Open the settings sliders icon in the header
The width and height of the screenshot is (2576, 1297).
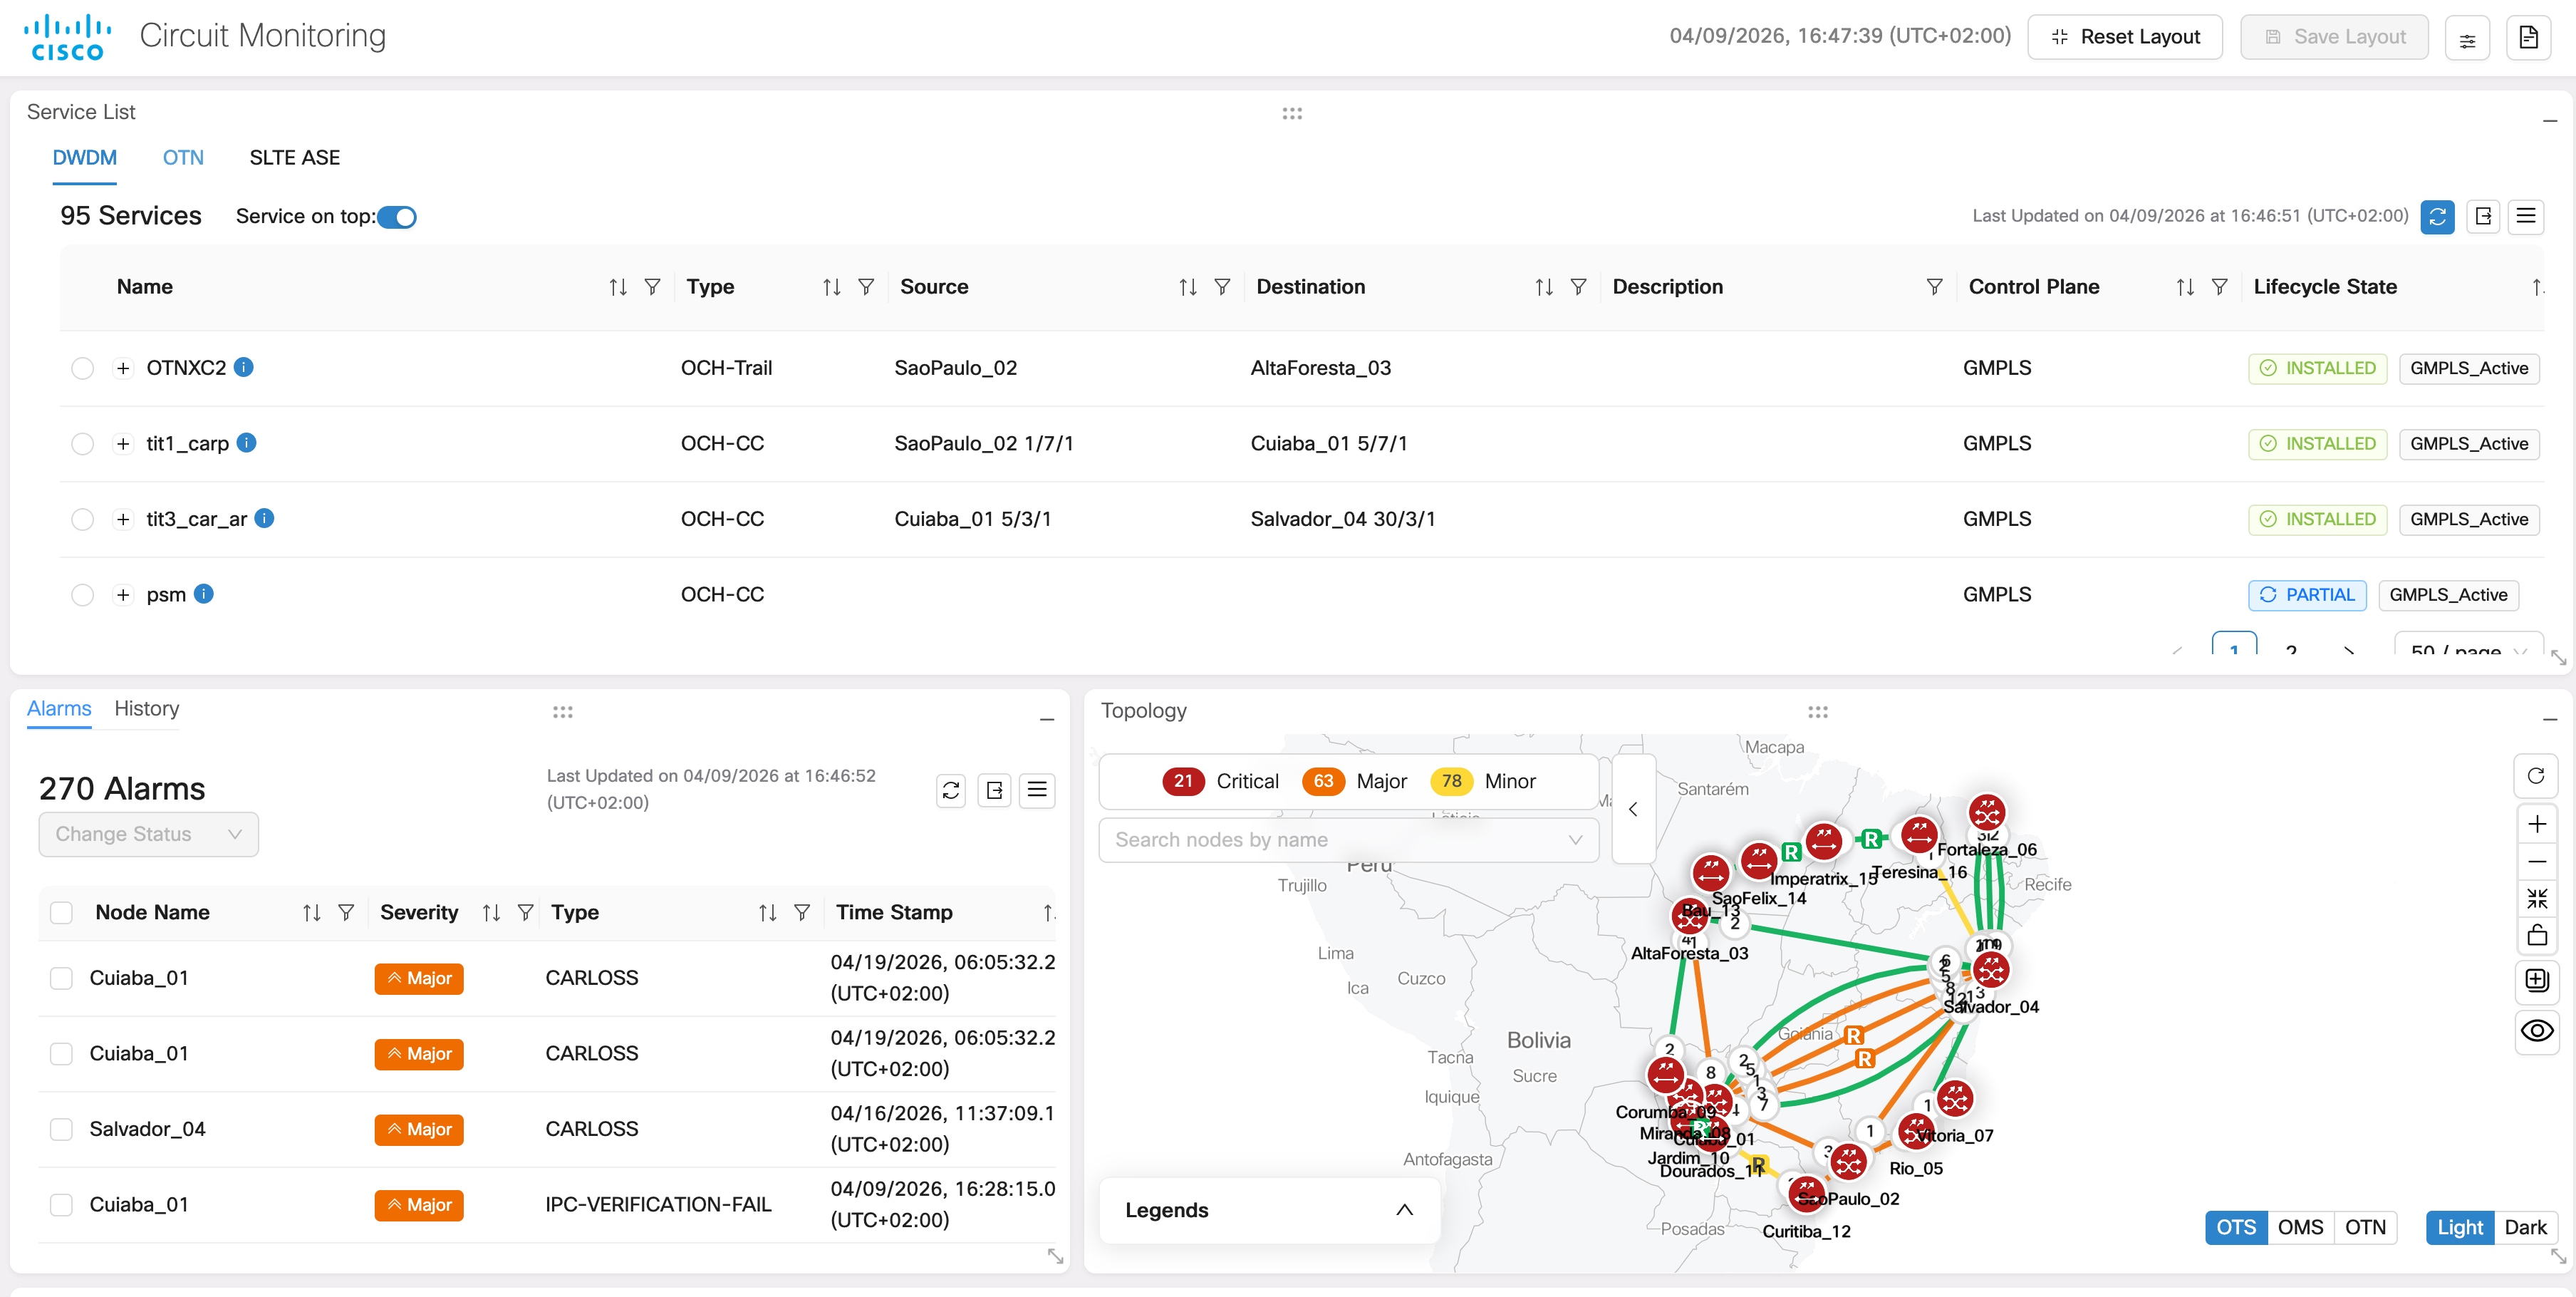point(2468,37)
